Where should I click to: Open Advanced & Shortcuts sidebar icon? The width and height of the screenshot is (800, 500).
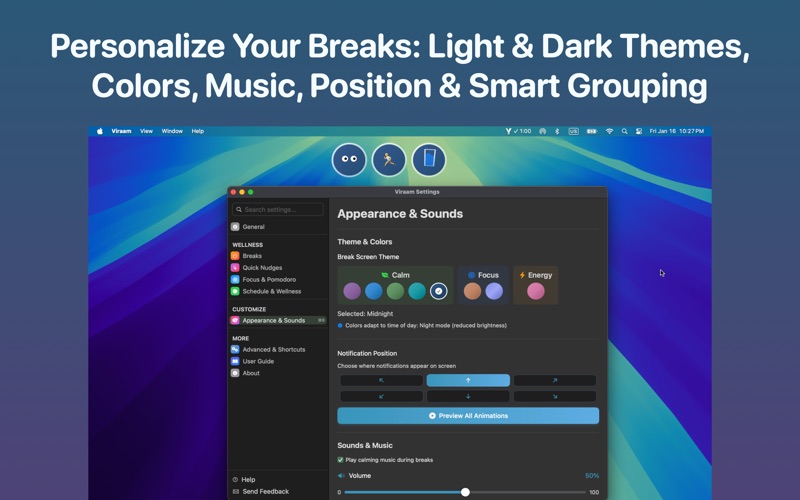tap(235, 349)
